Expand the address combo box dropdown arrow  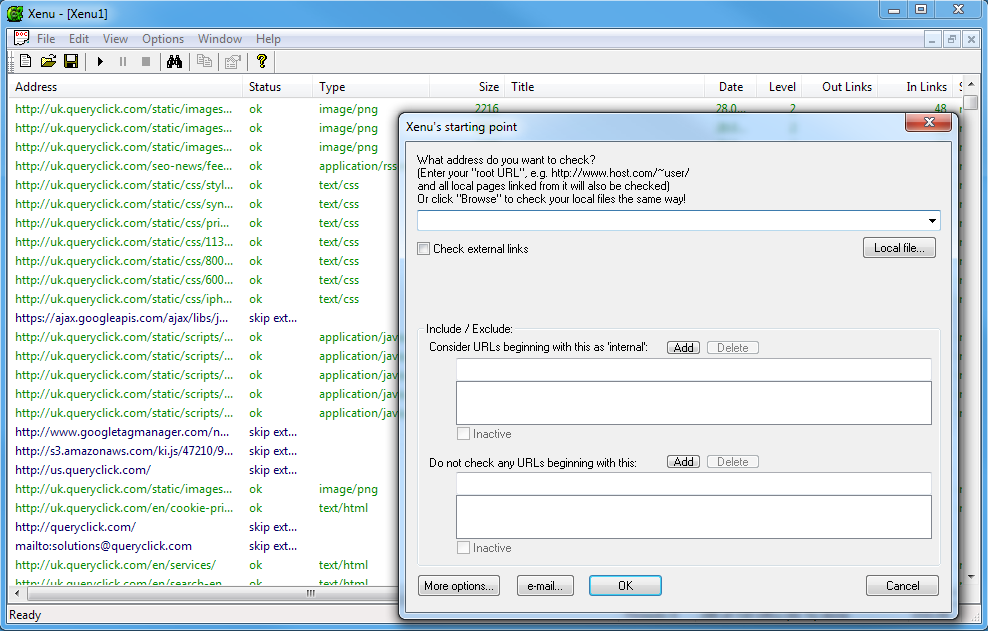click(x=932, y=221)
